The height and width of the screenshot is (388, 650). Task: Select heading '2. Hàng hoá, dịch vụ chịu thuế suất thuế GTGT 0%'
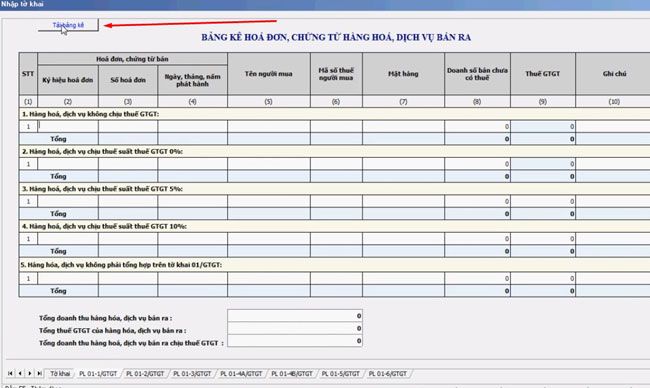(102, 151)
